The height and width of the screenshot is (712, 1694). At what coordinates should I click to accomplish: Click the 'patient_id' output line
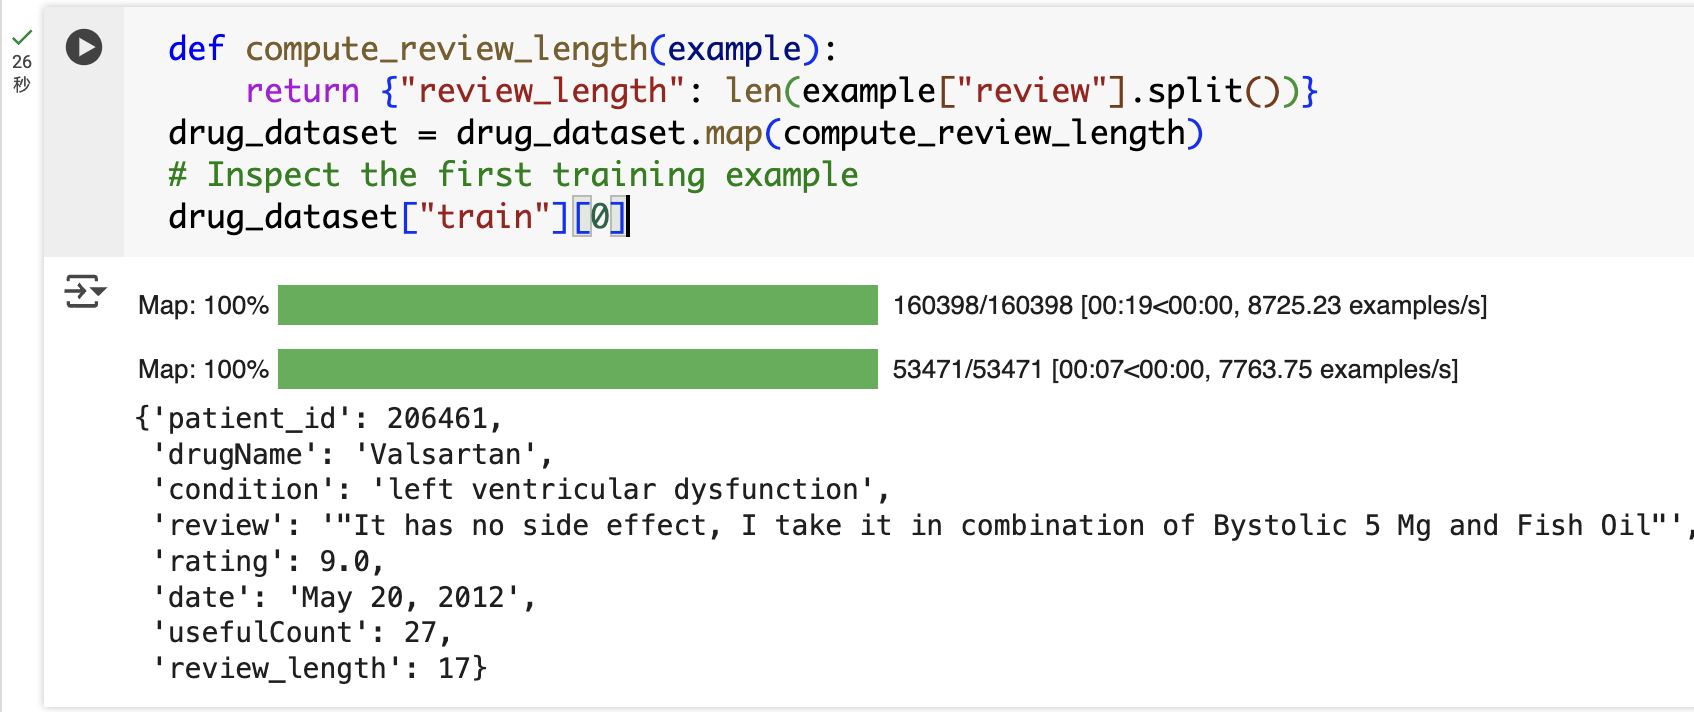point(319,418)
